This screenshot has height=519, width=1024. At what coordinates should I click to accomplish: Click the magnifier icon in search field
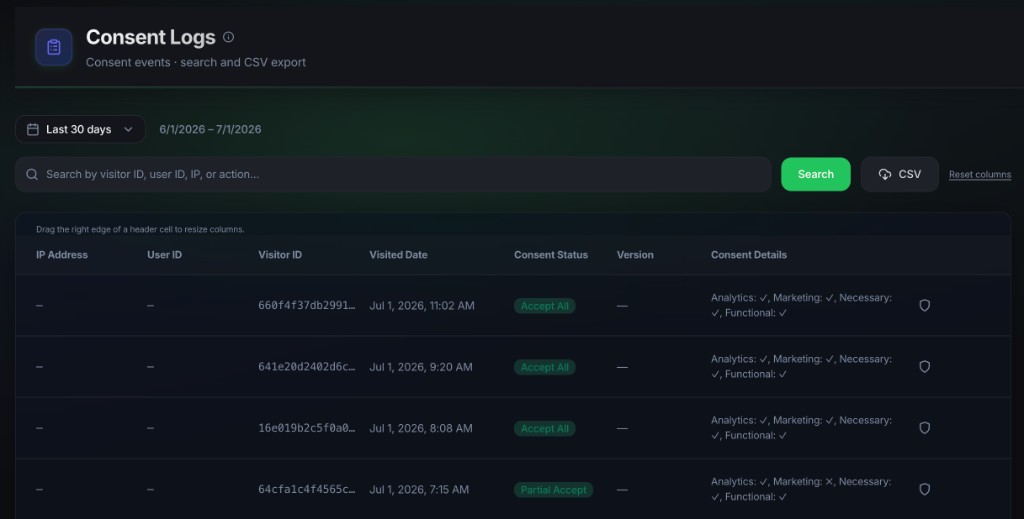pos(32,174)
